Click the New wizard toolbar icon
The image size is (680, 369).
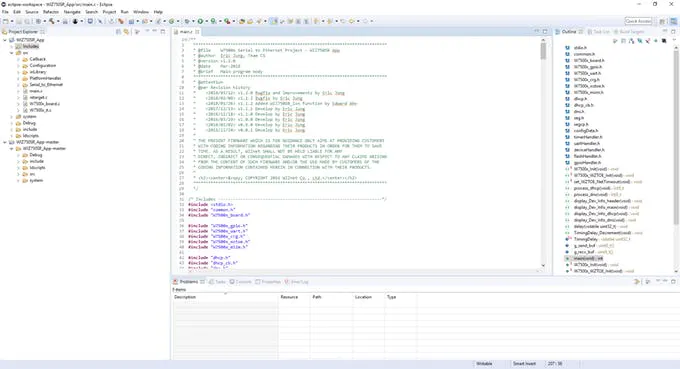click(x=6, y=21)
